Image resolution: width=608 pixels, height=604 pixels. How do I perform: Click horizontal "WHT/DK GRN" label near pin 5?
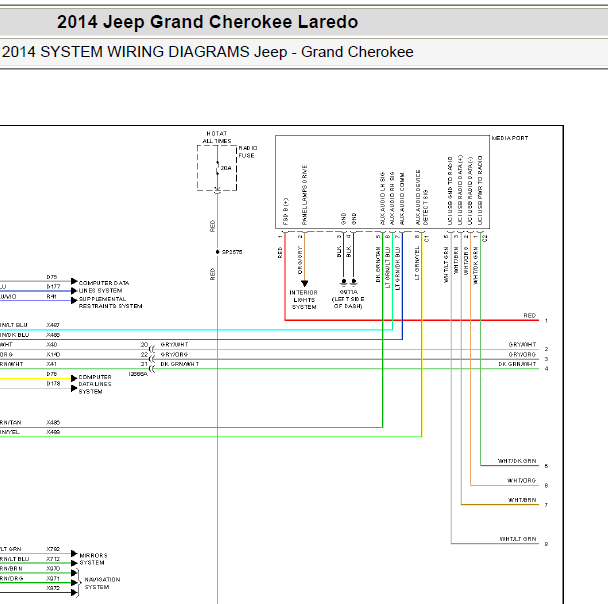click(x=517, y=461)
